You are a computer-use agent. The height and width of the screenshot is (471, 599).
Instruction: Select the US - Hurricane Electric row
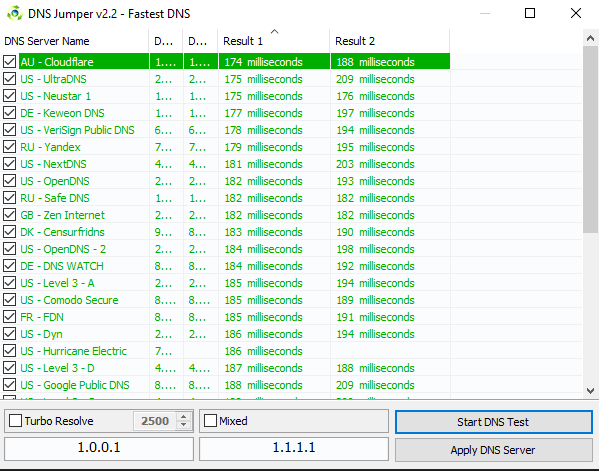pyautogui.click(x=226, y=351)
